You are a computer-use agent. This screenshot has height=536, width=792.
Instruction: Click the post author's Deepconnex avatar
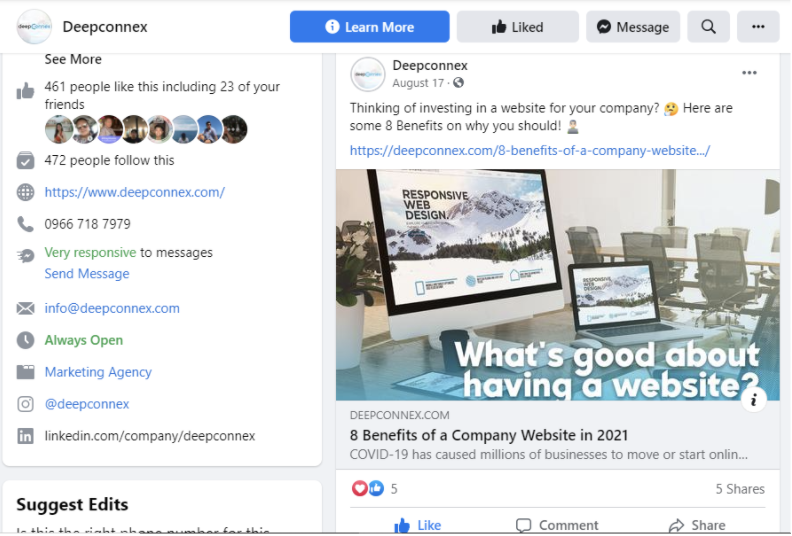pyautogui.click(x=368, y=74)
